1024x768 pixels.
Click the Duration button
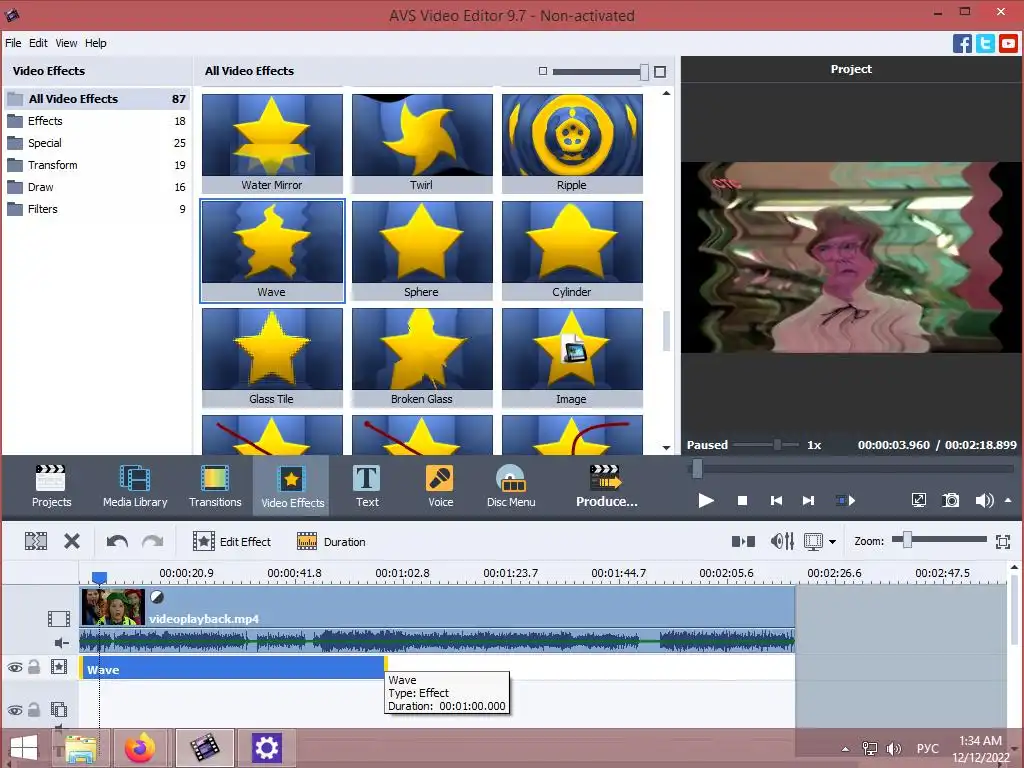tap(331, 541)
